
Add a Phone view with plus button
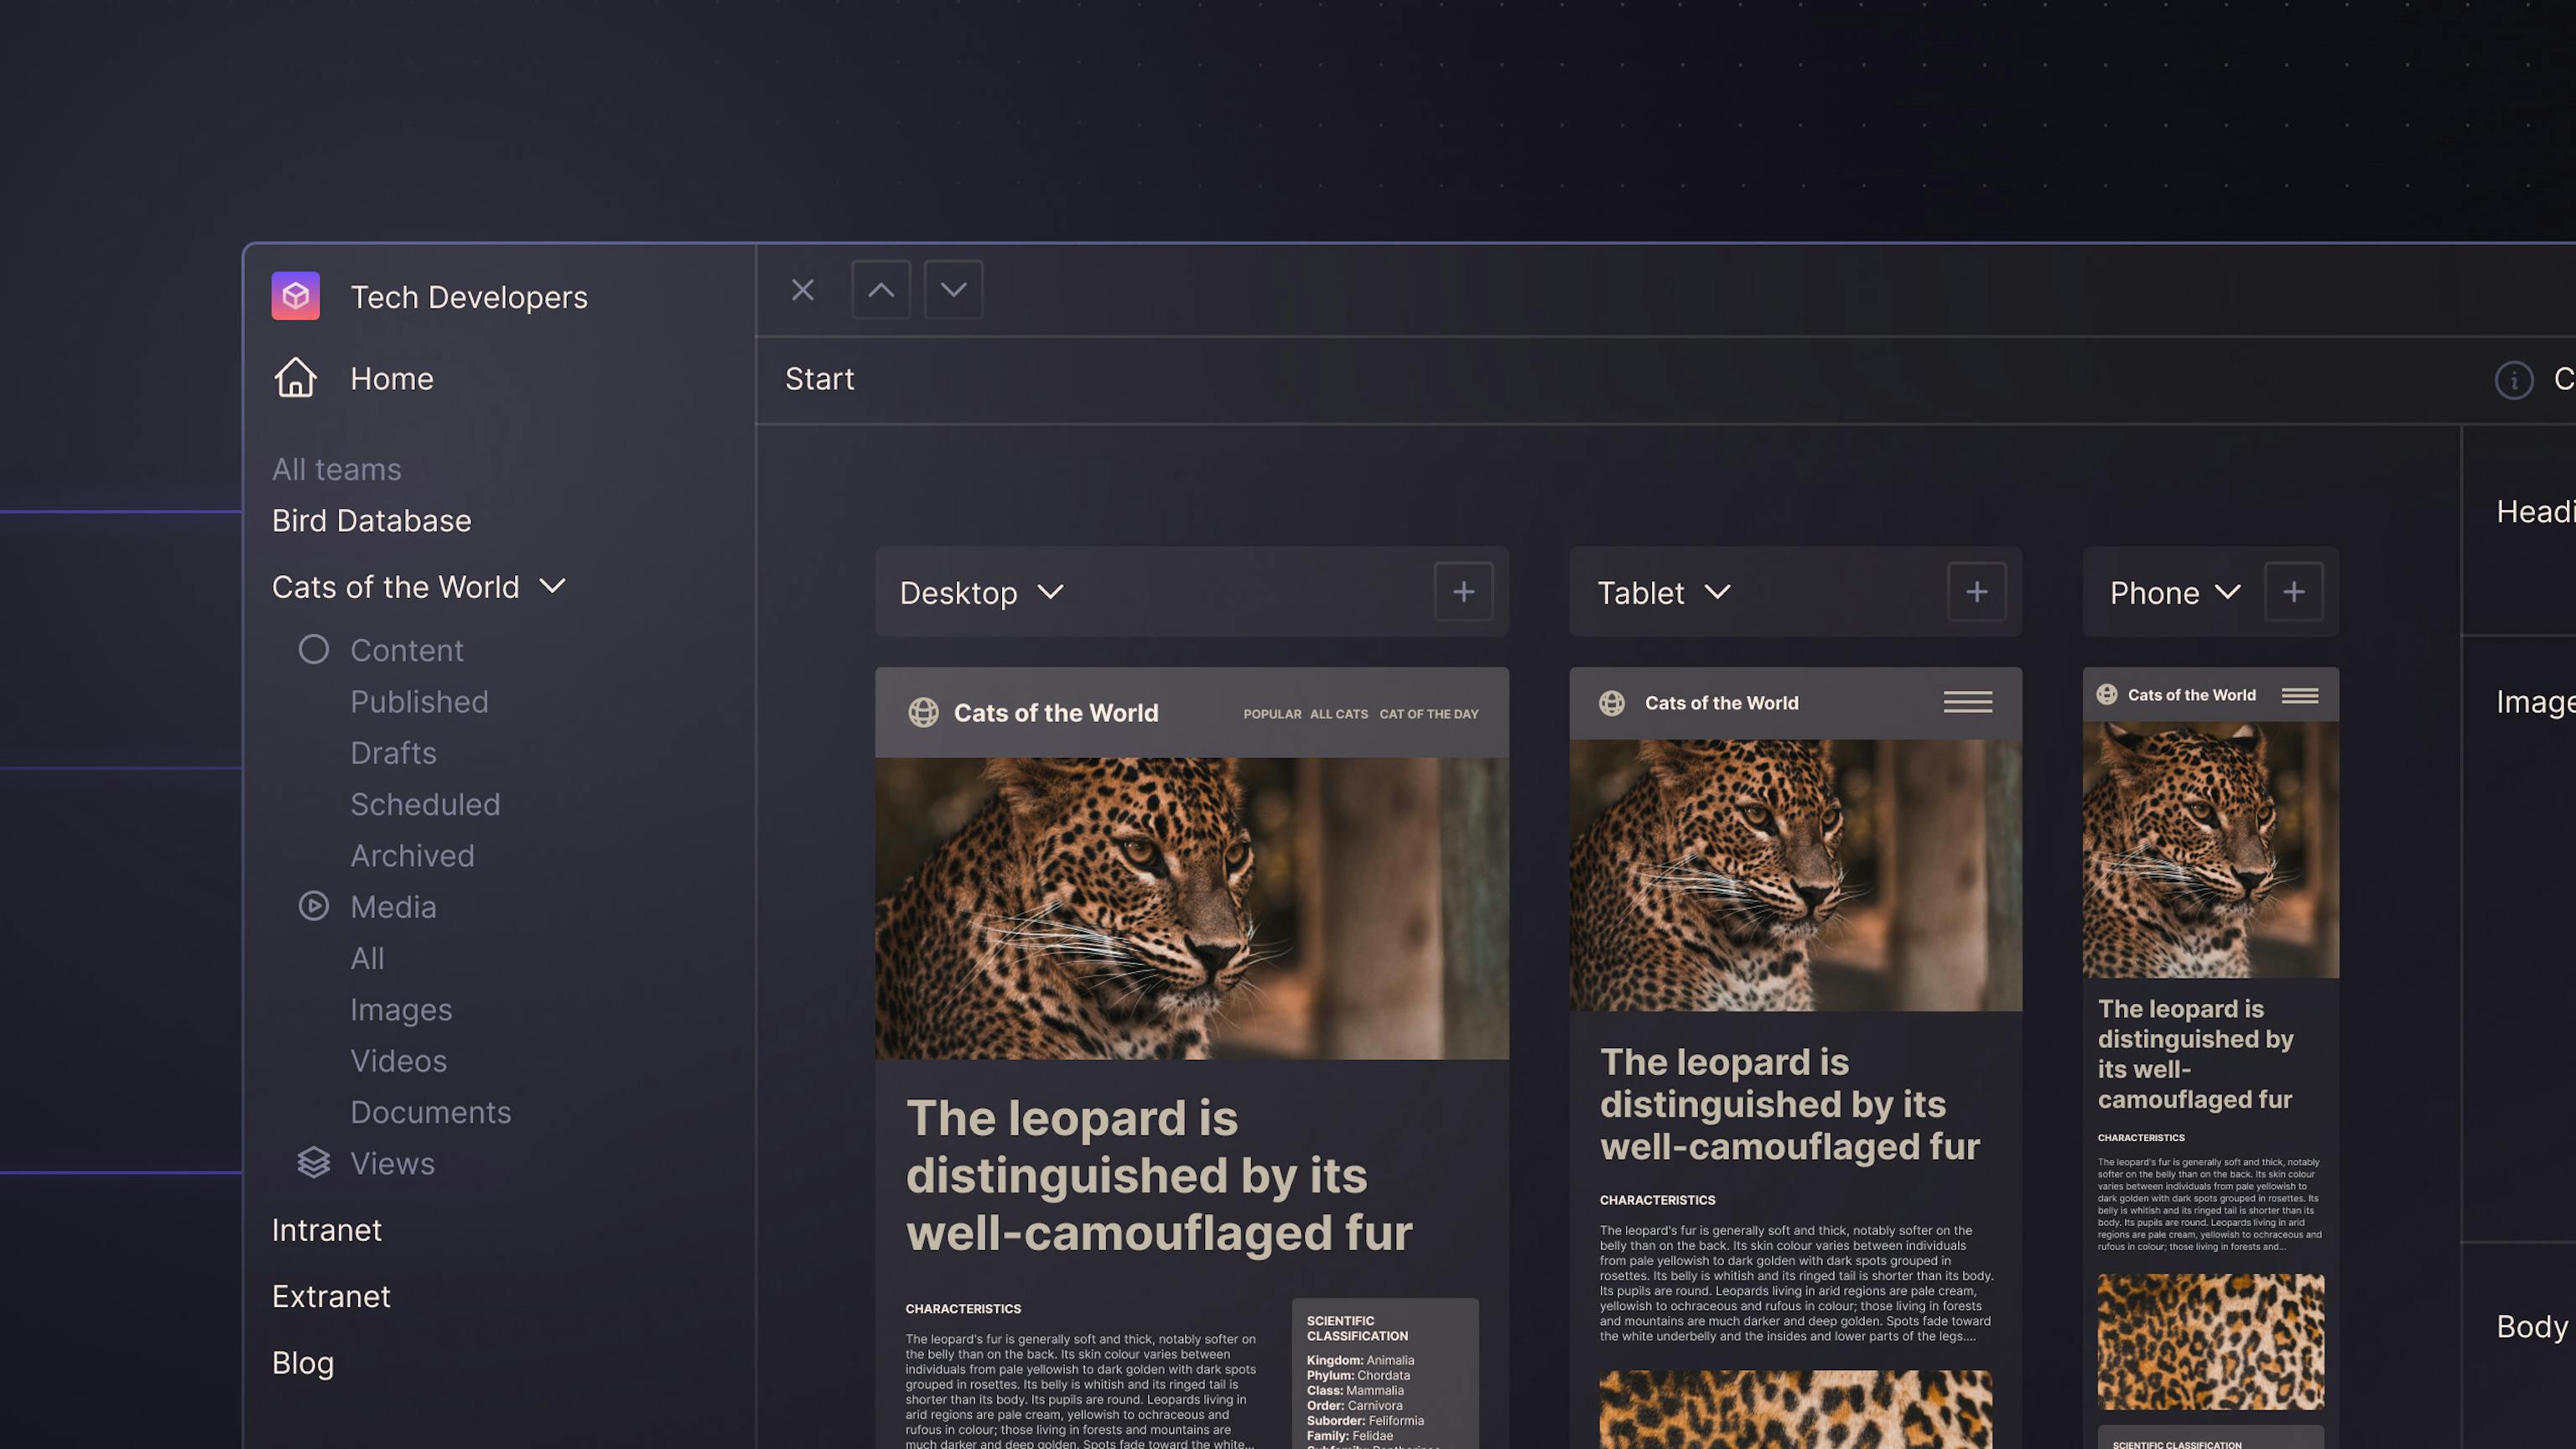(x=2293, y=591)
